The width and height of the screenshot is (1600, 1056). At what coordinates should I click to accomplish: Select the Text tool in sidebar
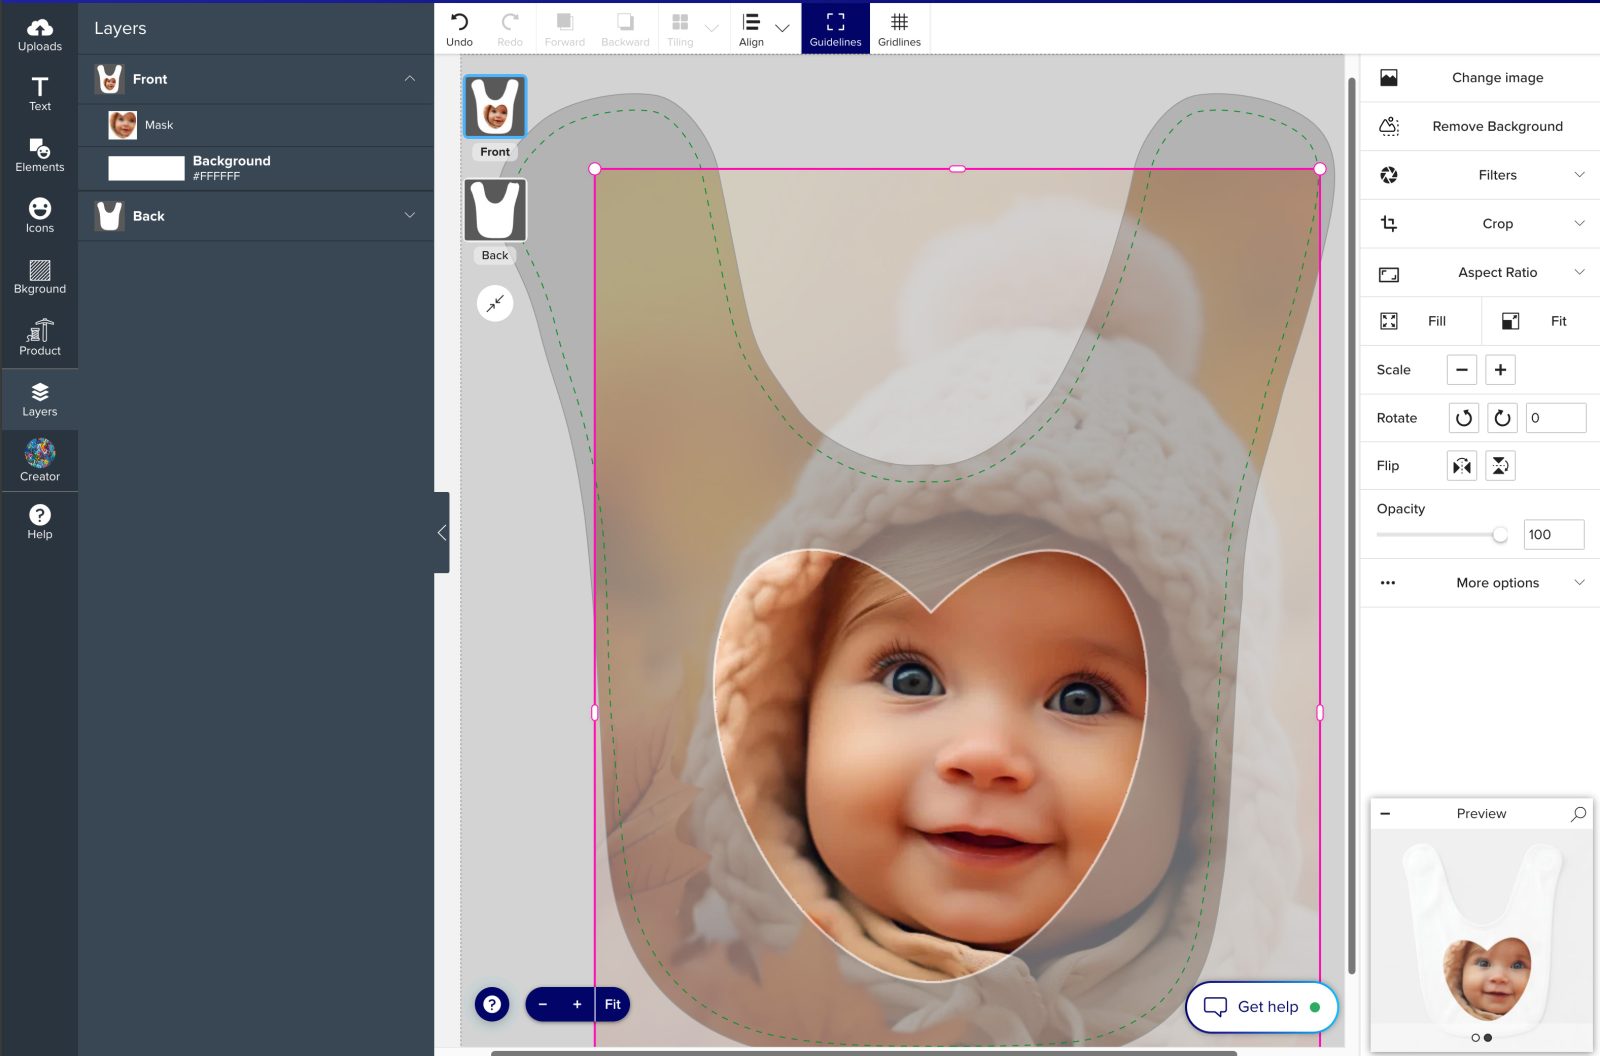click(40, 93)
